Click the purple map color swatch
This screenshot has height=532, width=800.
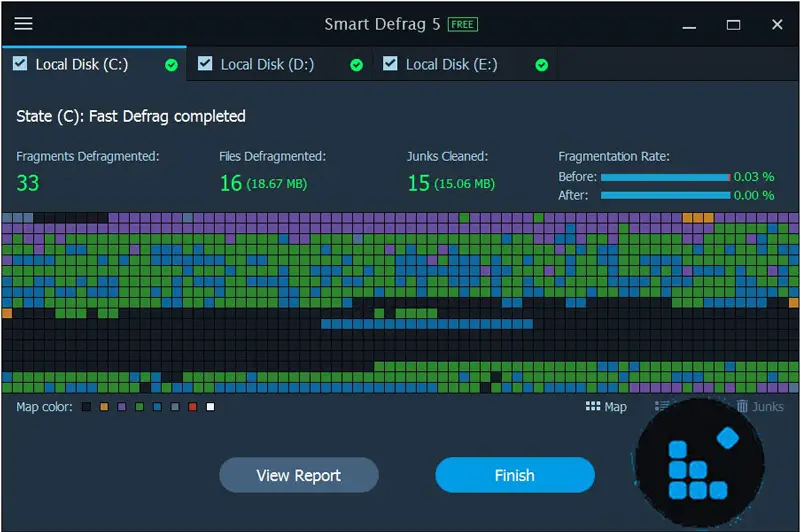tap(121, 407)
